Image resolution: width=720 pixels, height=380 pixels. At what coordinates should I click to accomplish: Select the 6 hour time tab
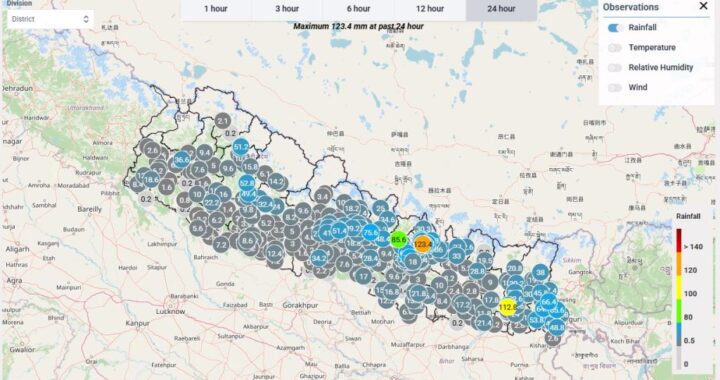click(359, 9)
